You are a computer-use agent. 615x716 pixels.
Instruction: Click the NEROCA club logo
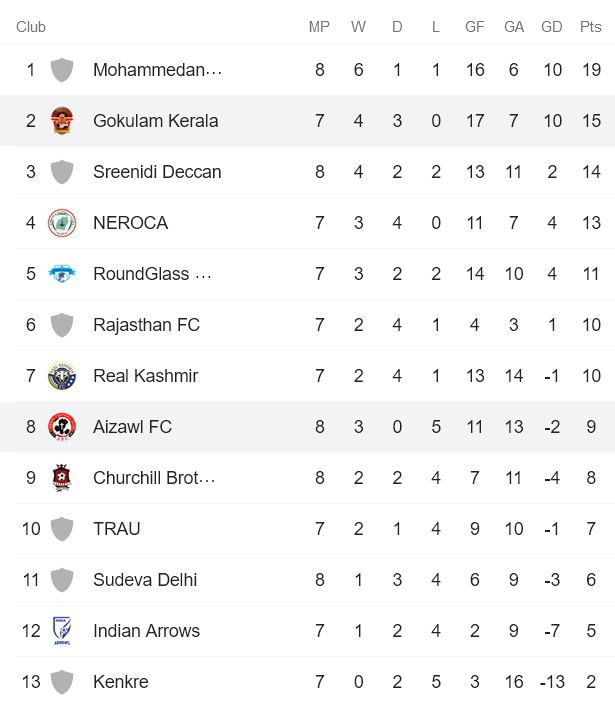coord(62,223)
